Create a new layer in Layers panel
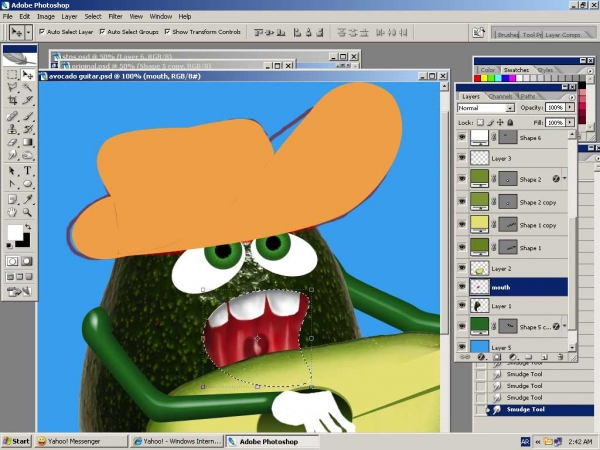The image size is (600, 450). 544,357
